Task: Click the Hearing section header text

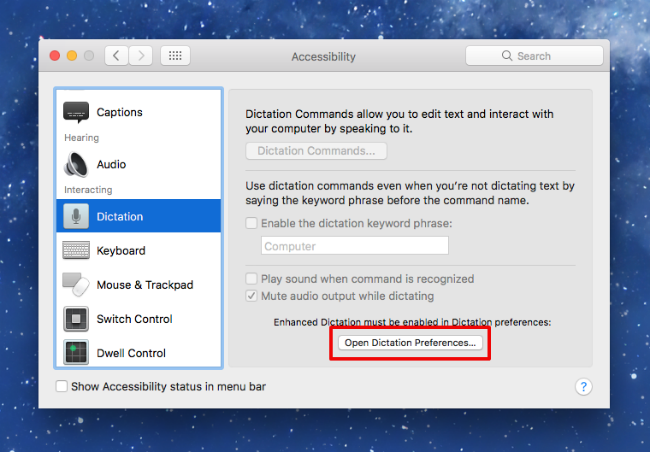Action: (82, 138)
